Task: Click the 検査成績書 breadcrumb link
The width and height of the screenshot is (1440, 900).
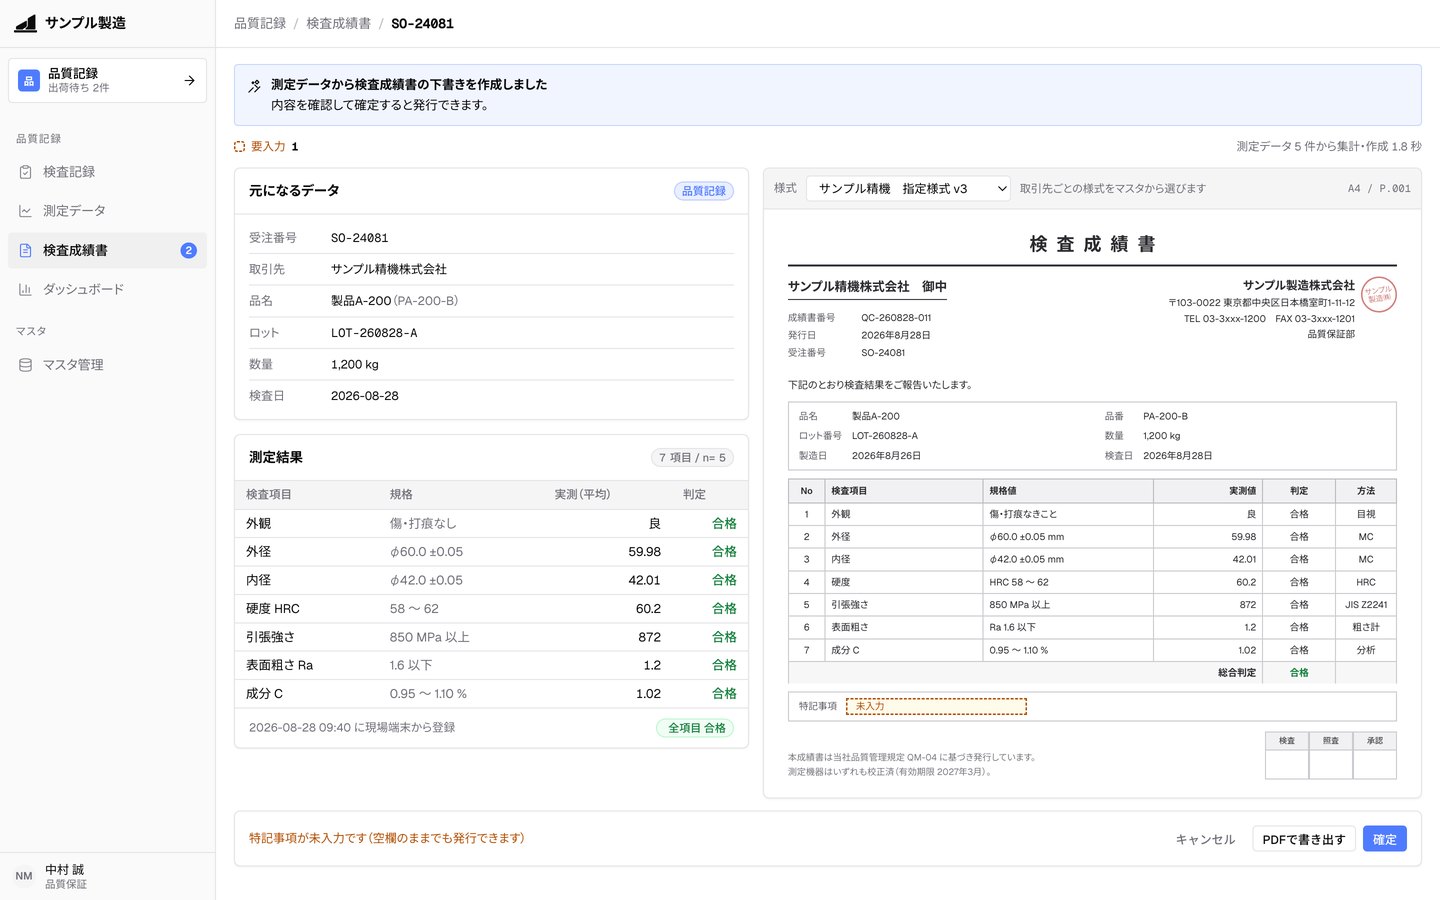Action: pos(338,23)
